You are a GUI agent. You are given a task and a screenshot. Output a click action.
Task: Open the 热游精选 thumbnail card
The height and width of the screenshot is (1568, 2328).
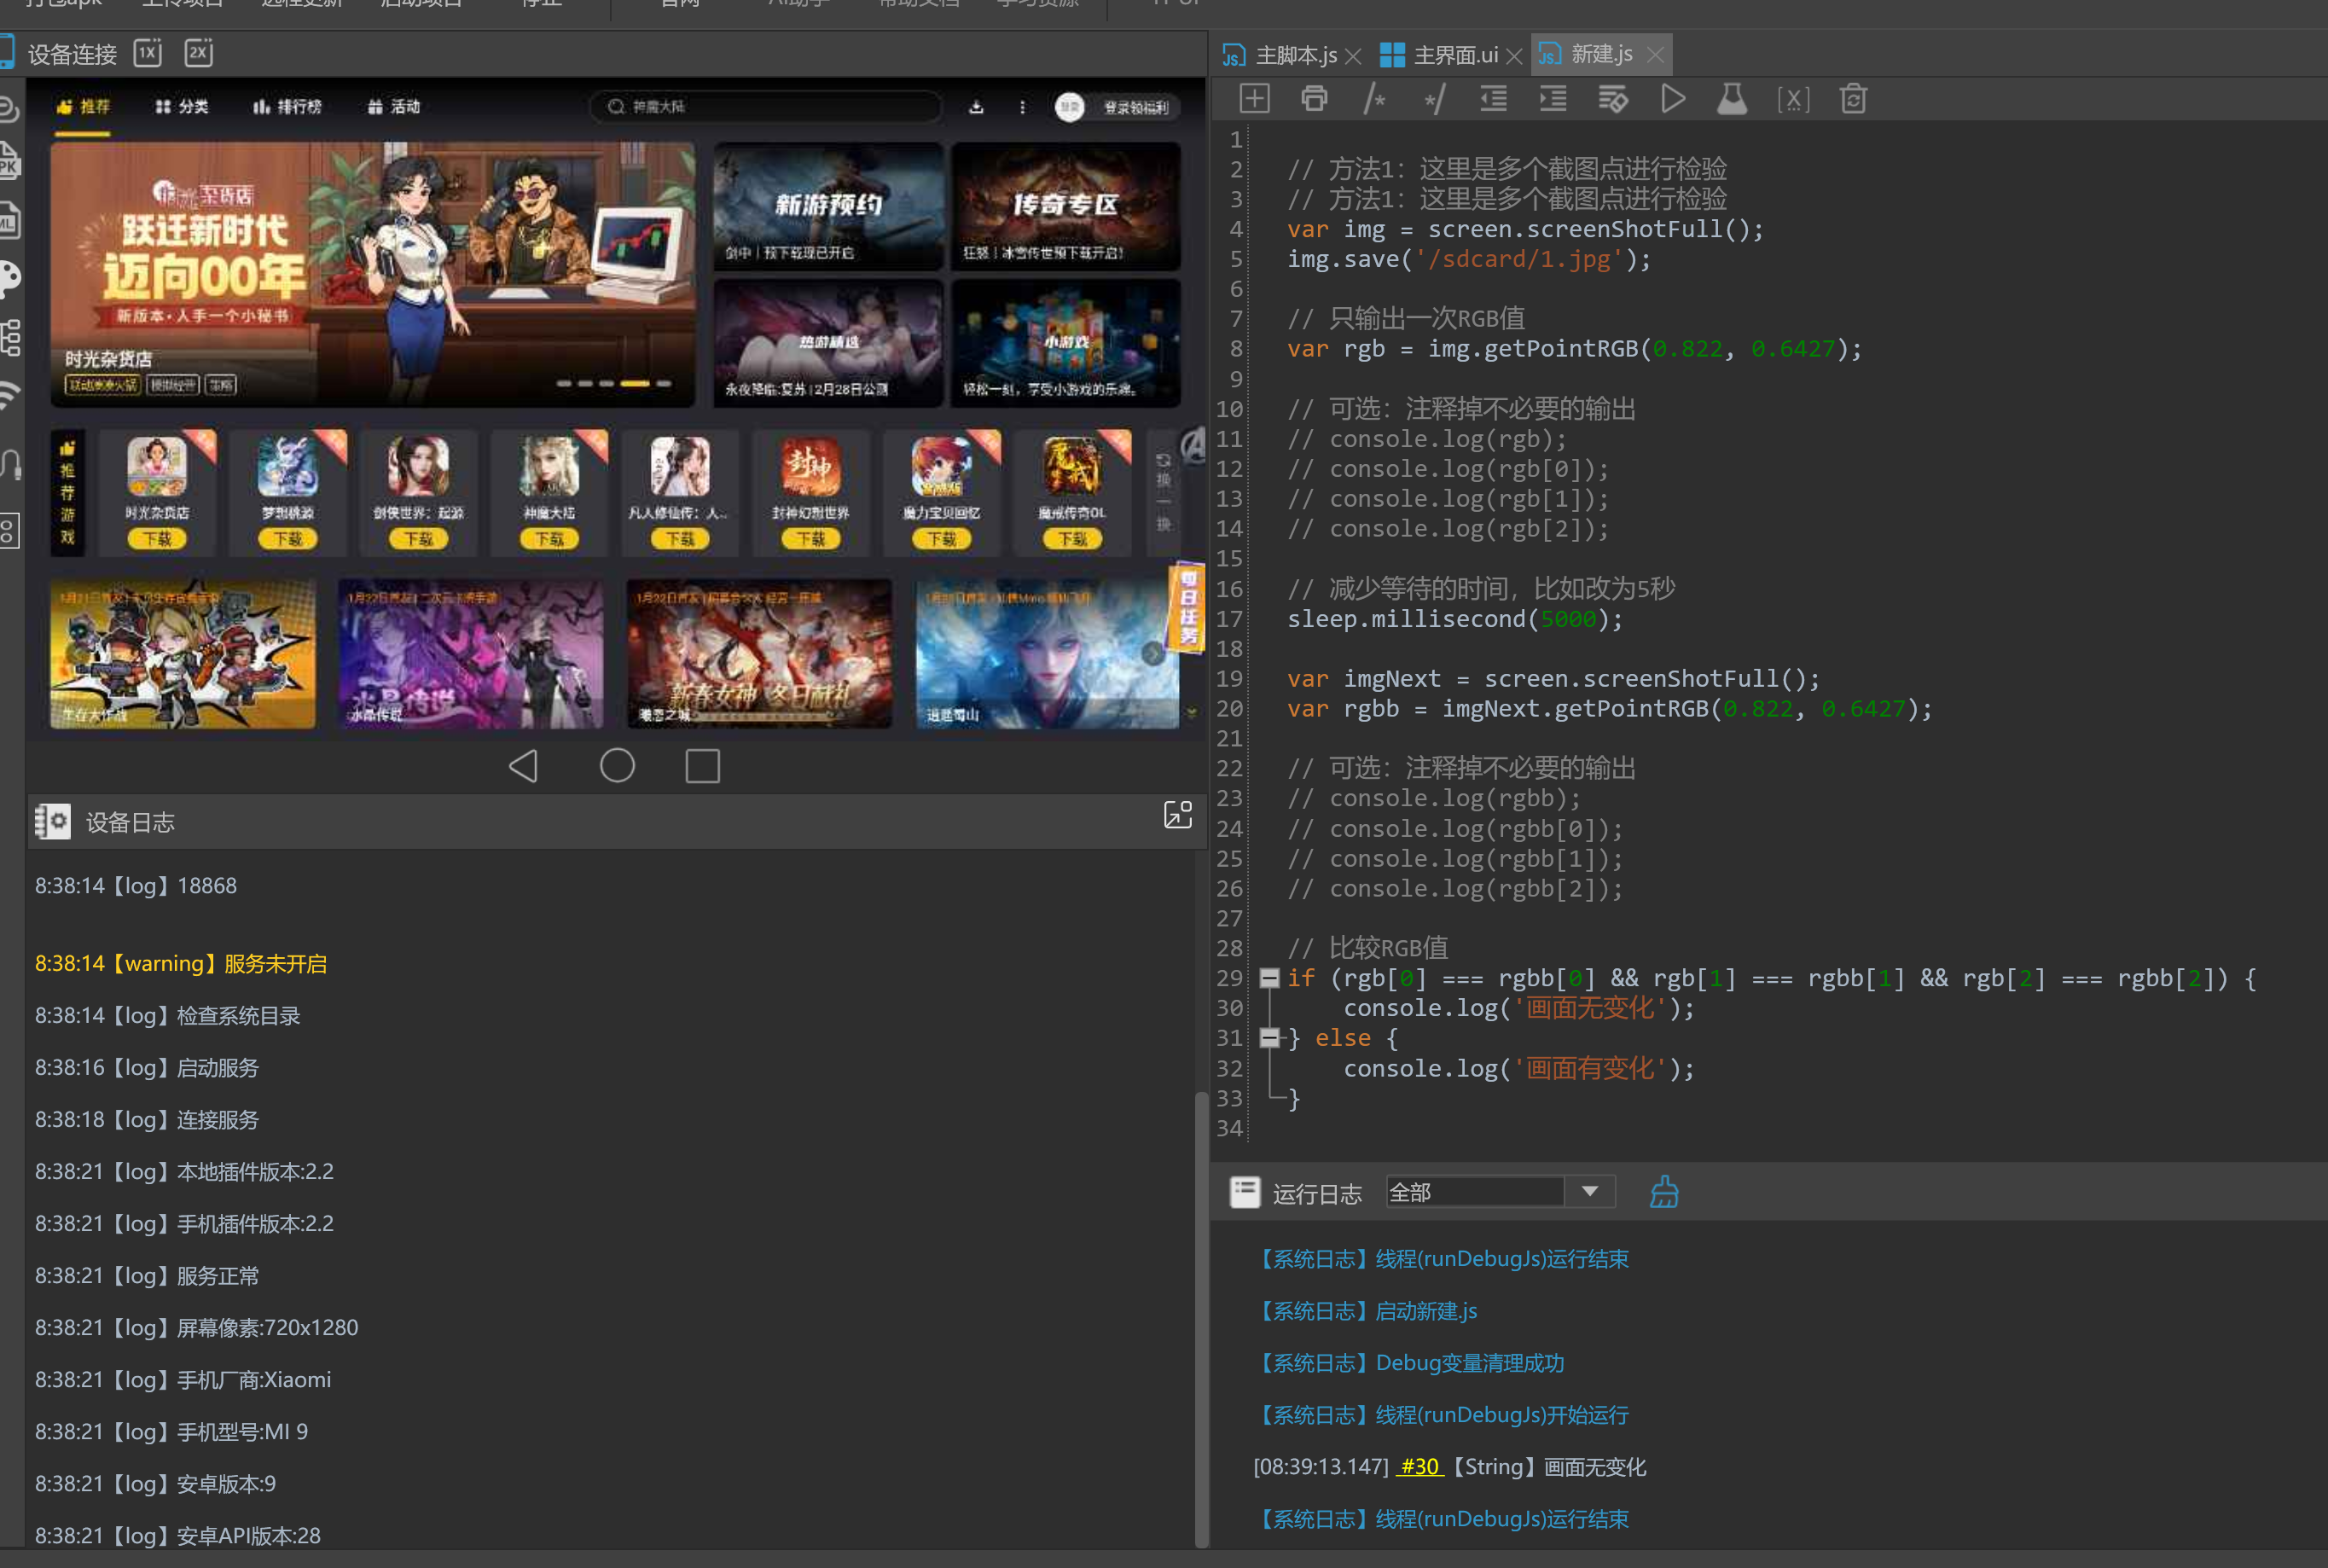click(x=828, y=343)
